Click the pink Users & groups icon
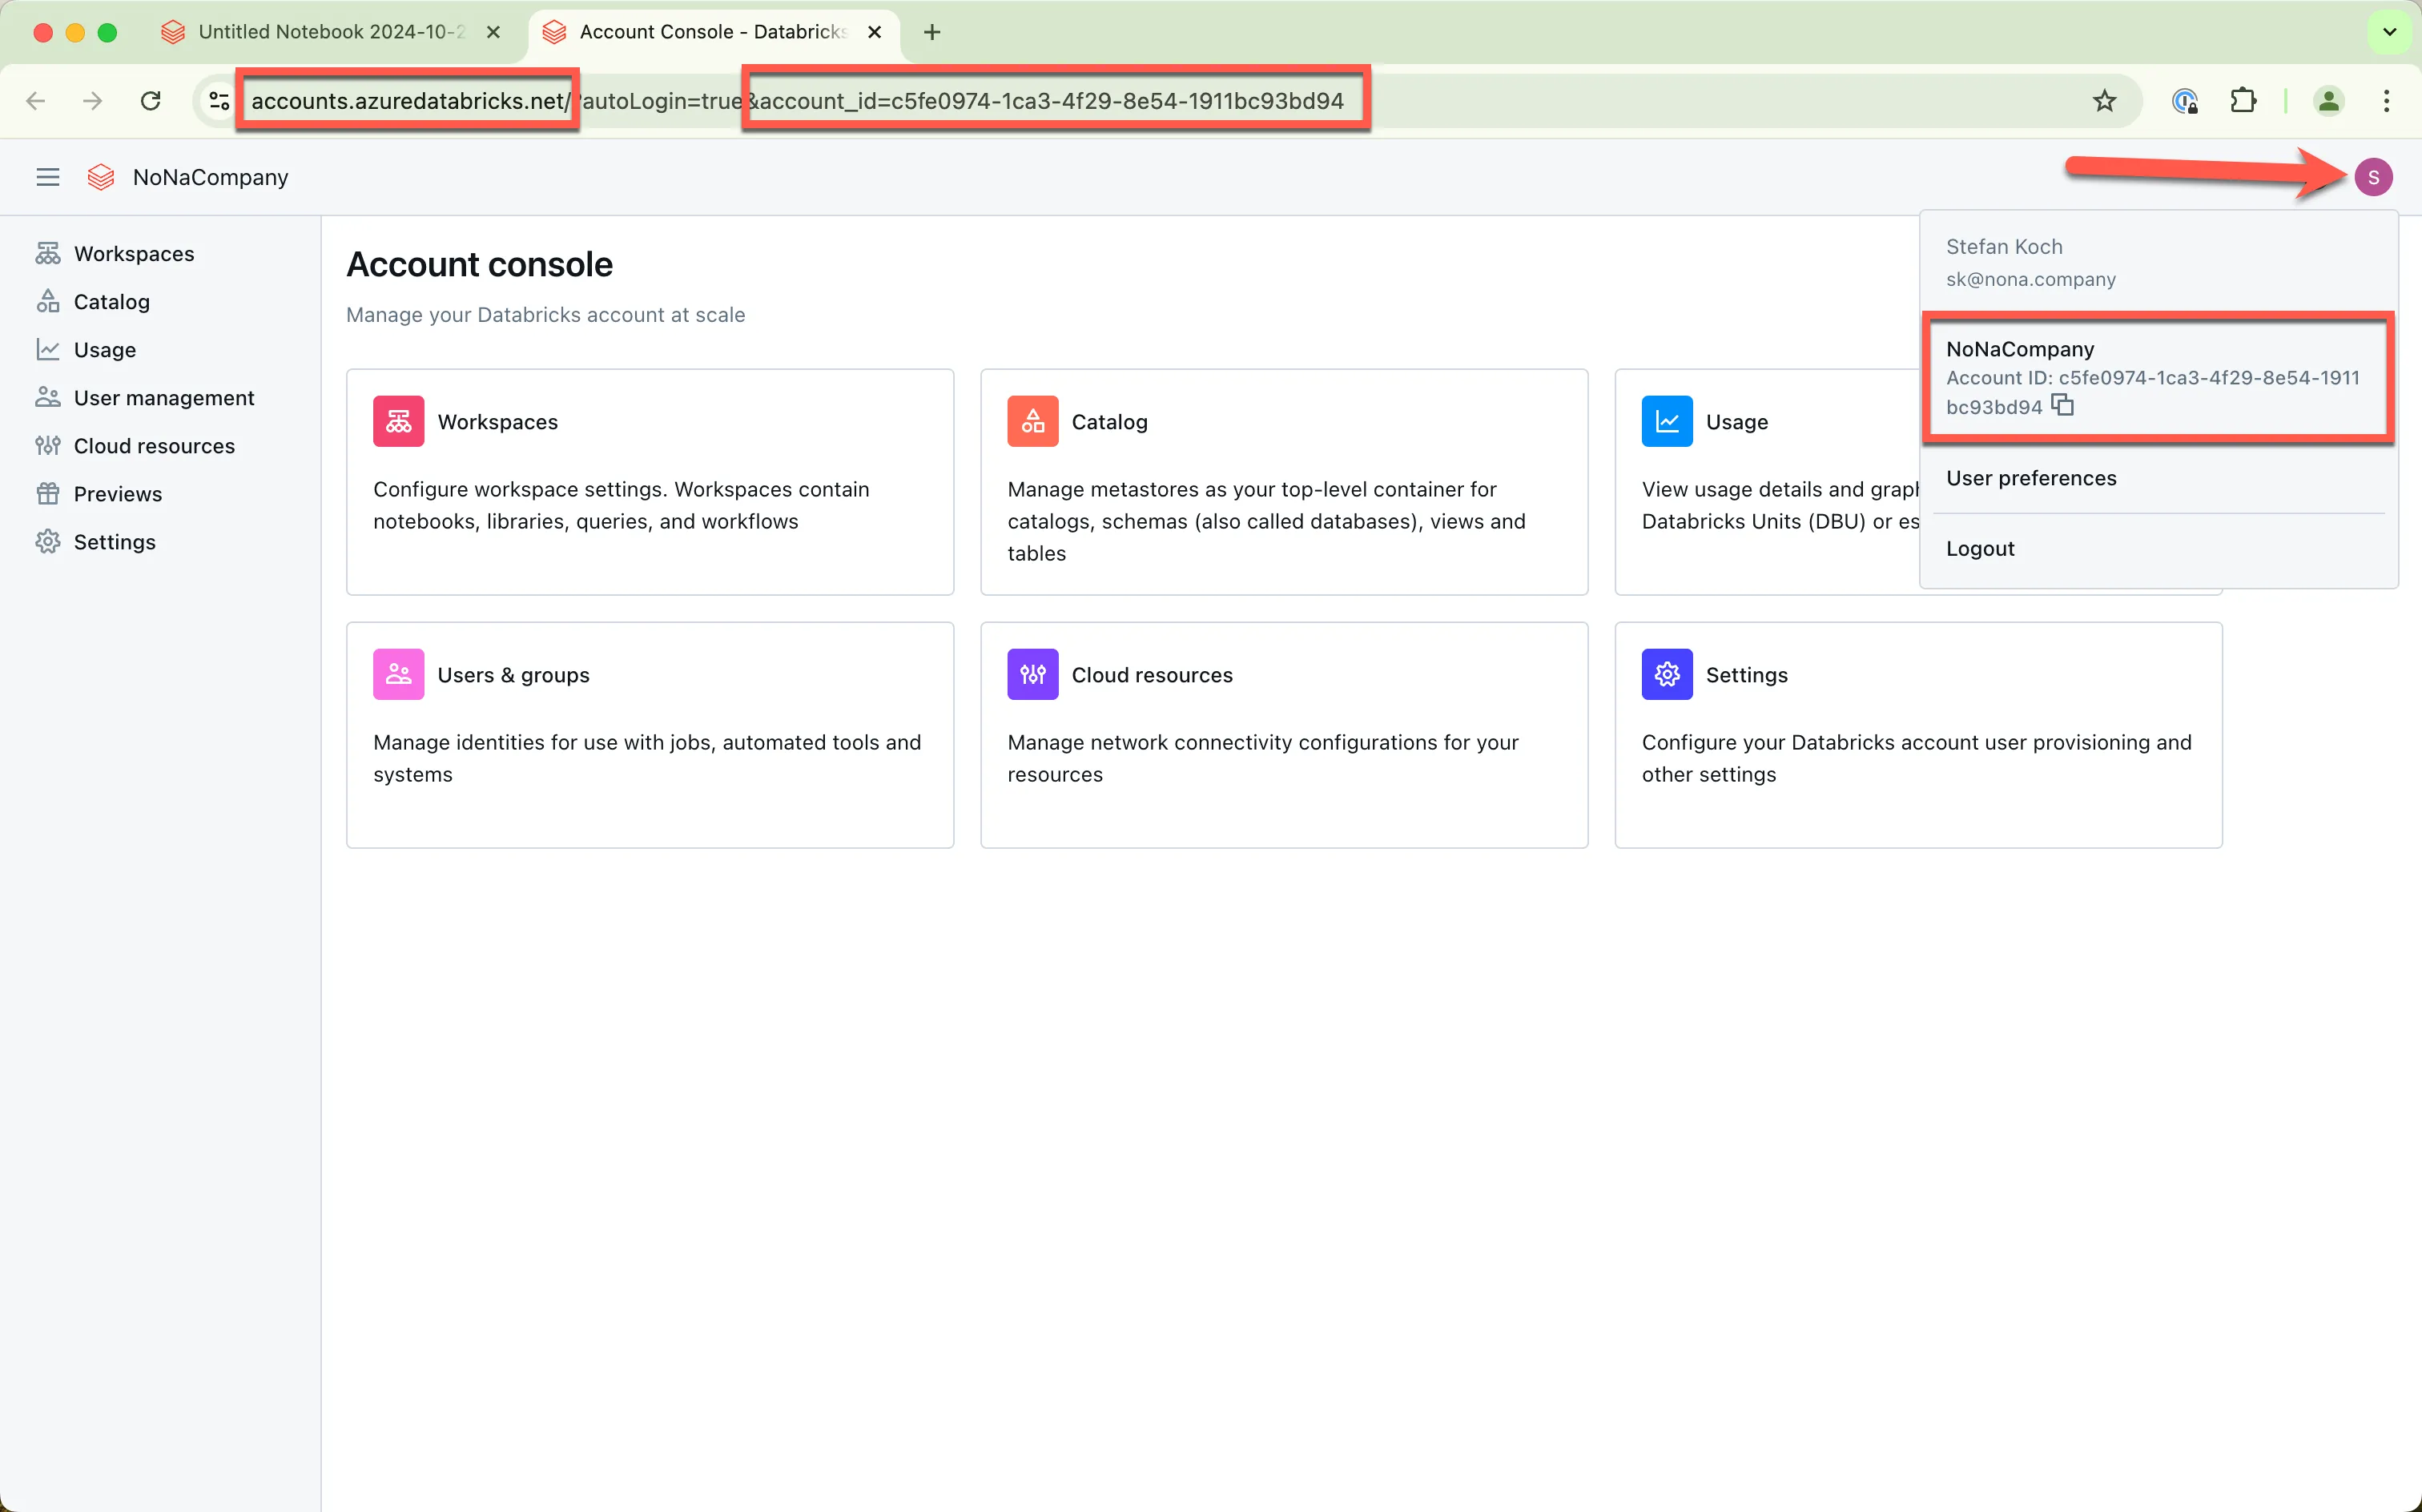The width and height of the screenshot is (2422, 1512). (x=398, y=674)
